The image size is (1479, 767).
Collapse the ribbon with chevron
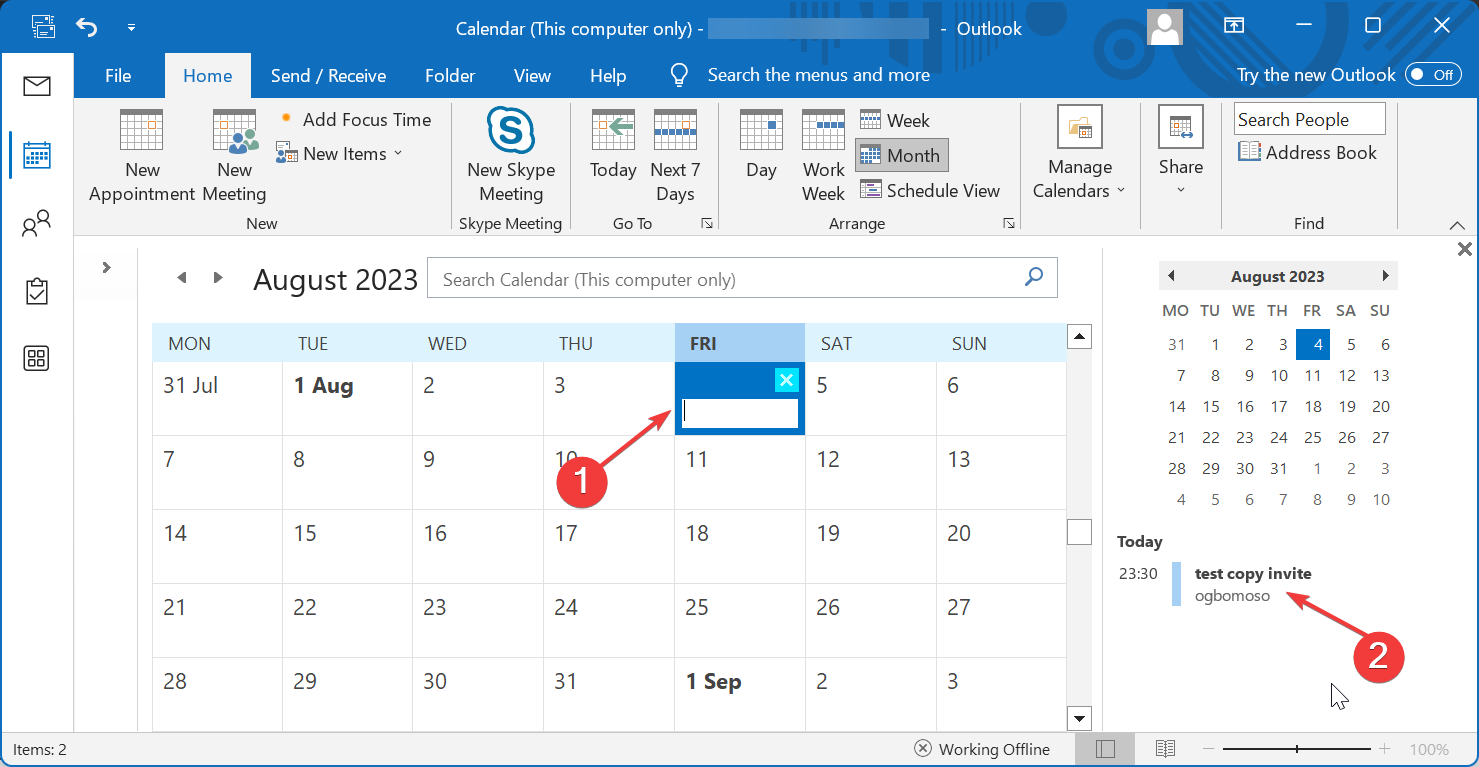click(1455, 225)
